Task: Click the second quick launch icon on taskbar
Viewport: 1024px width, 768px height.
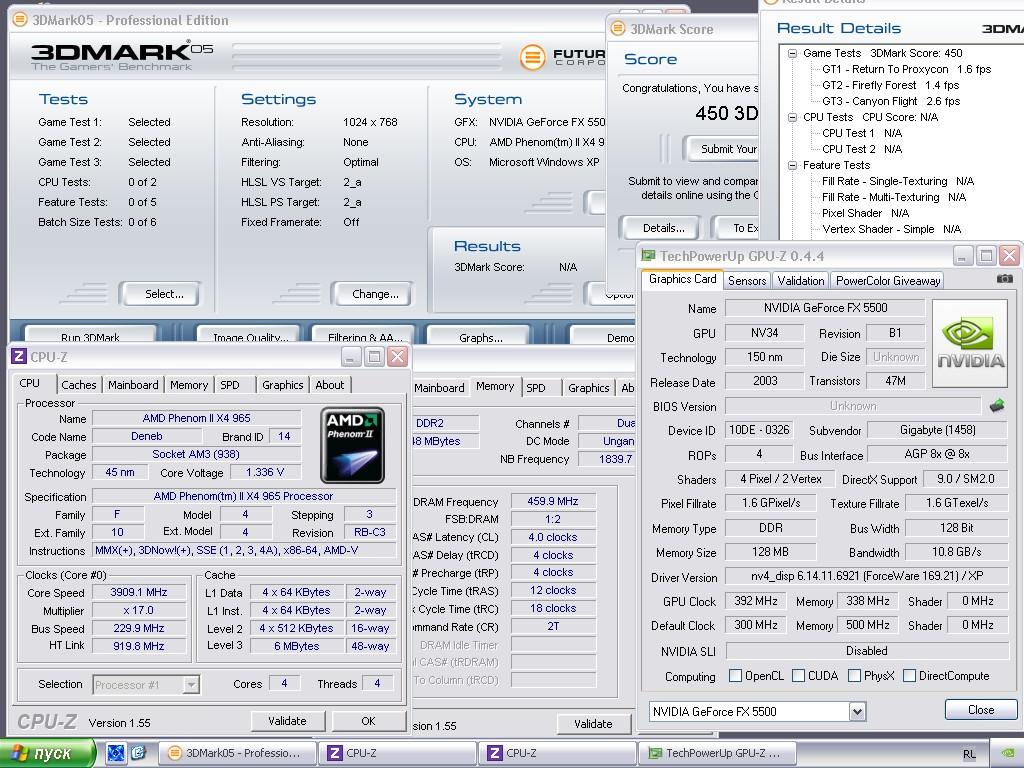Action: point(138,753)
